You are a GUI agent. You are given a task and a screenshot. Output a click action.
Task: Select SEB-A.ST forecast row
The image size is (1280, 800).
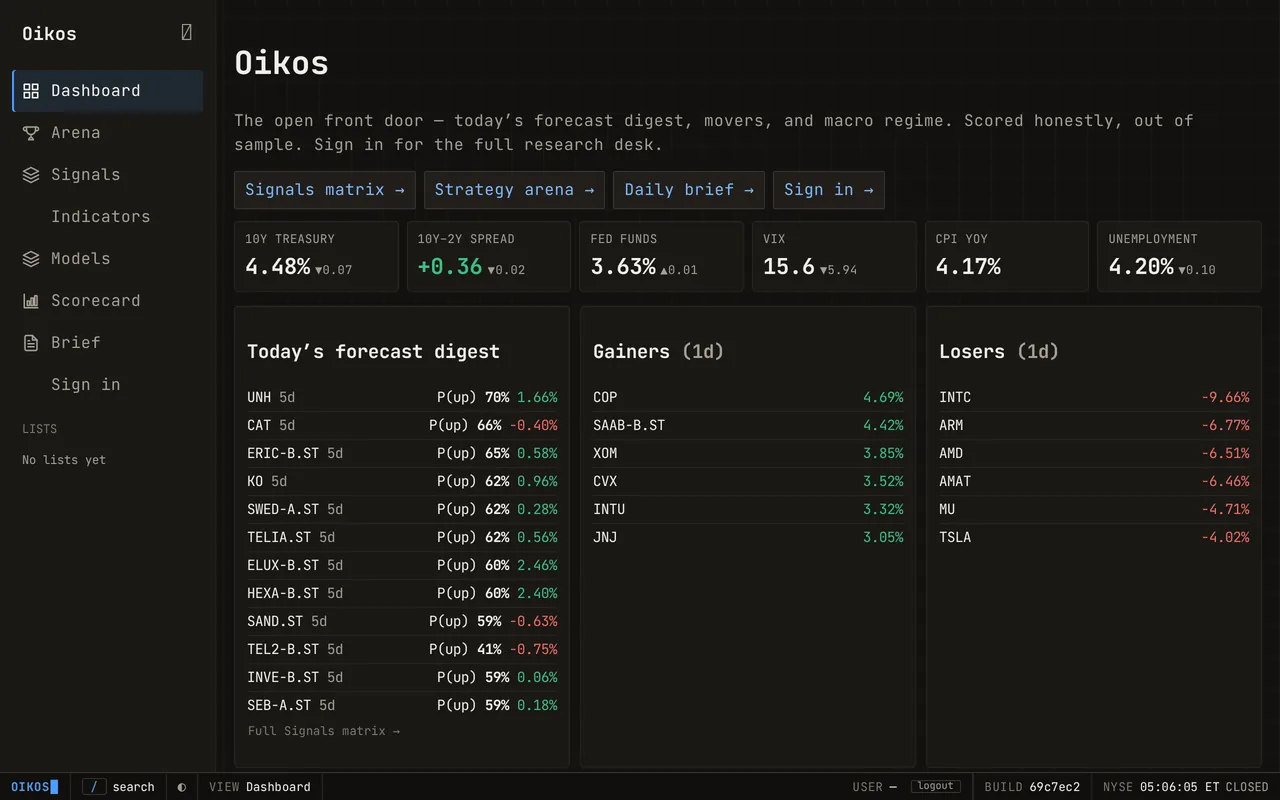(402, 705)
